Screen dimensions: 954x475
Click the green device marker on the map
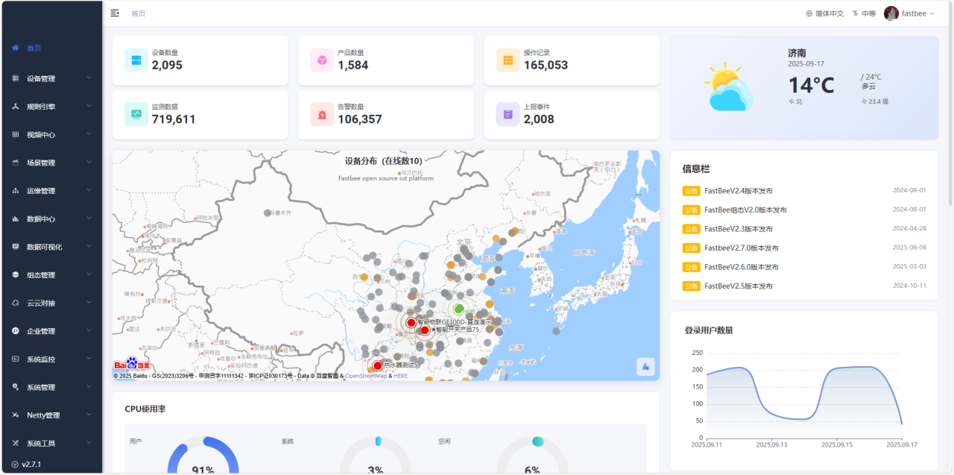point(459,309)
